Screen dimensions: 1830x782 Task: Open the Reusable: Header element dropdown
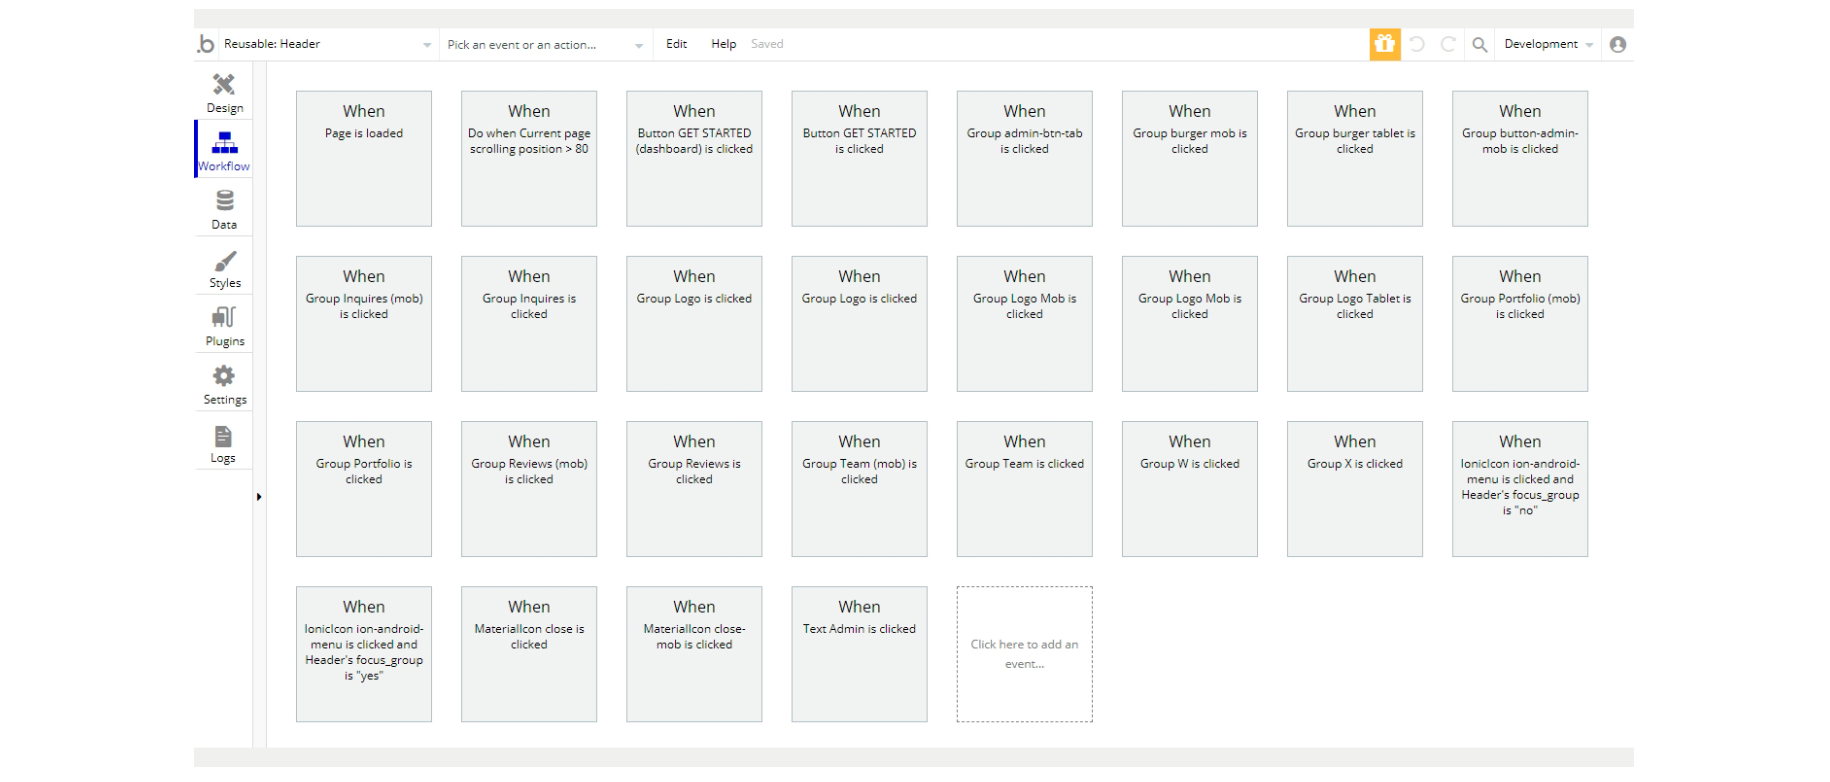[x=327, y=44]
